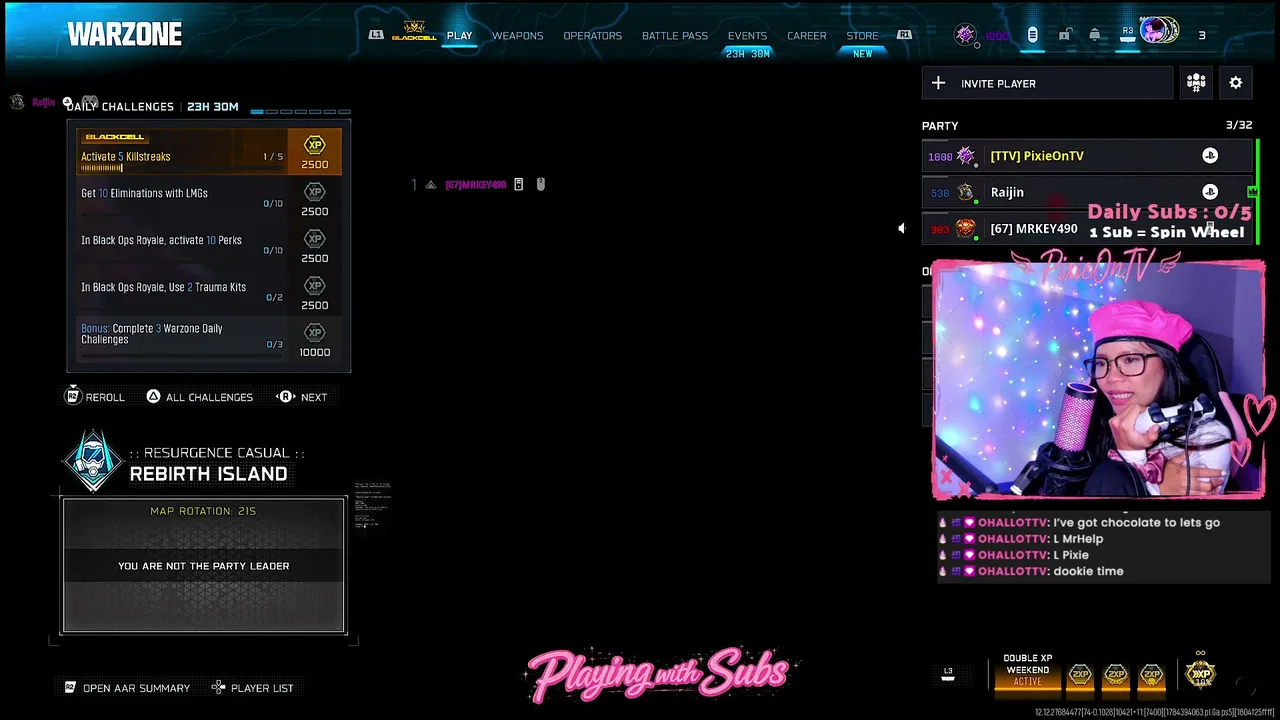Open the EVENTS tab
The width and height of the screenshot is (1280, 720).
coord(748,36)
